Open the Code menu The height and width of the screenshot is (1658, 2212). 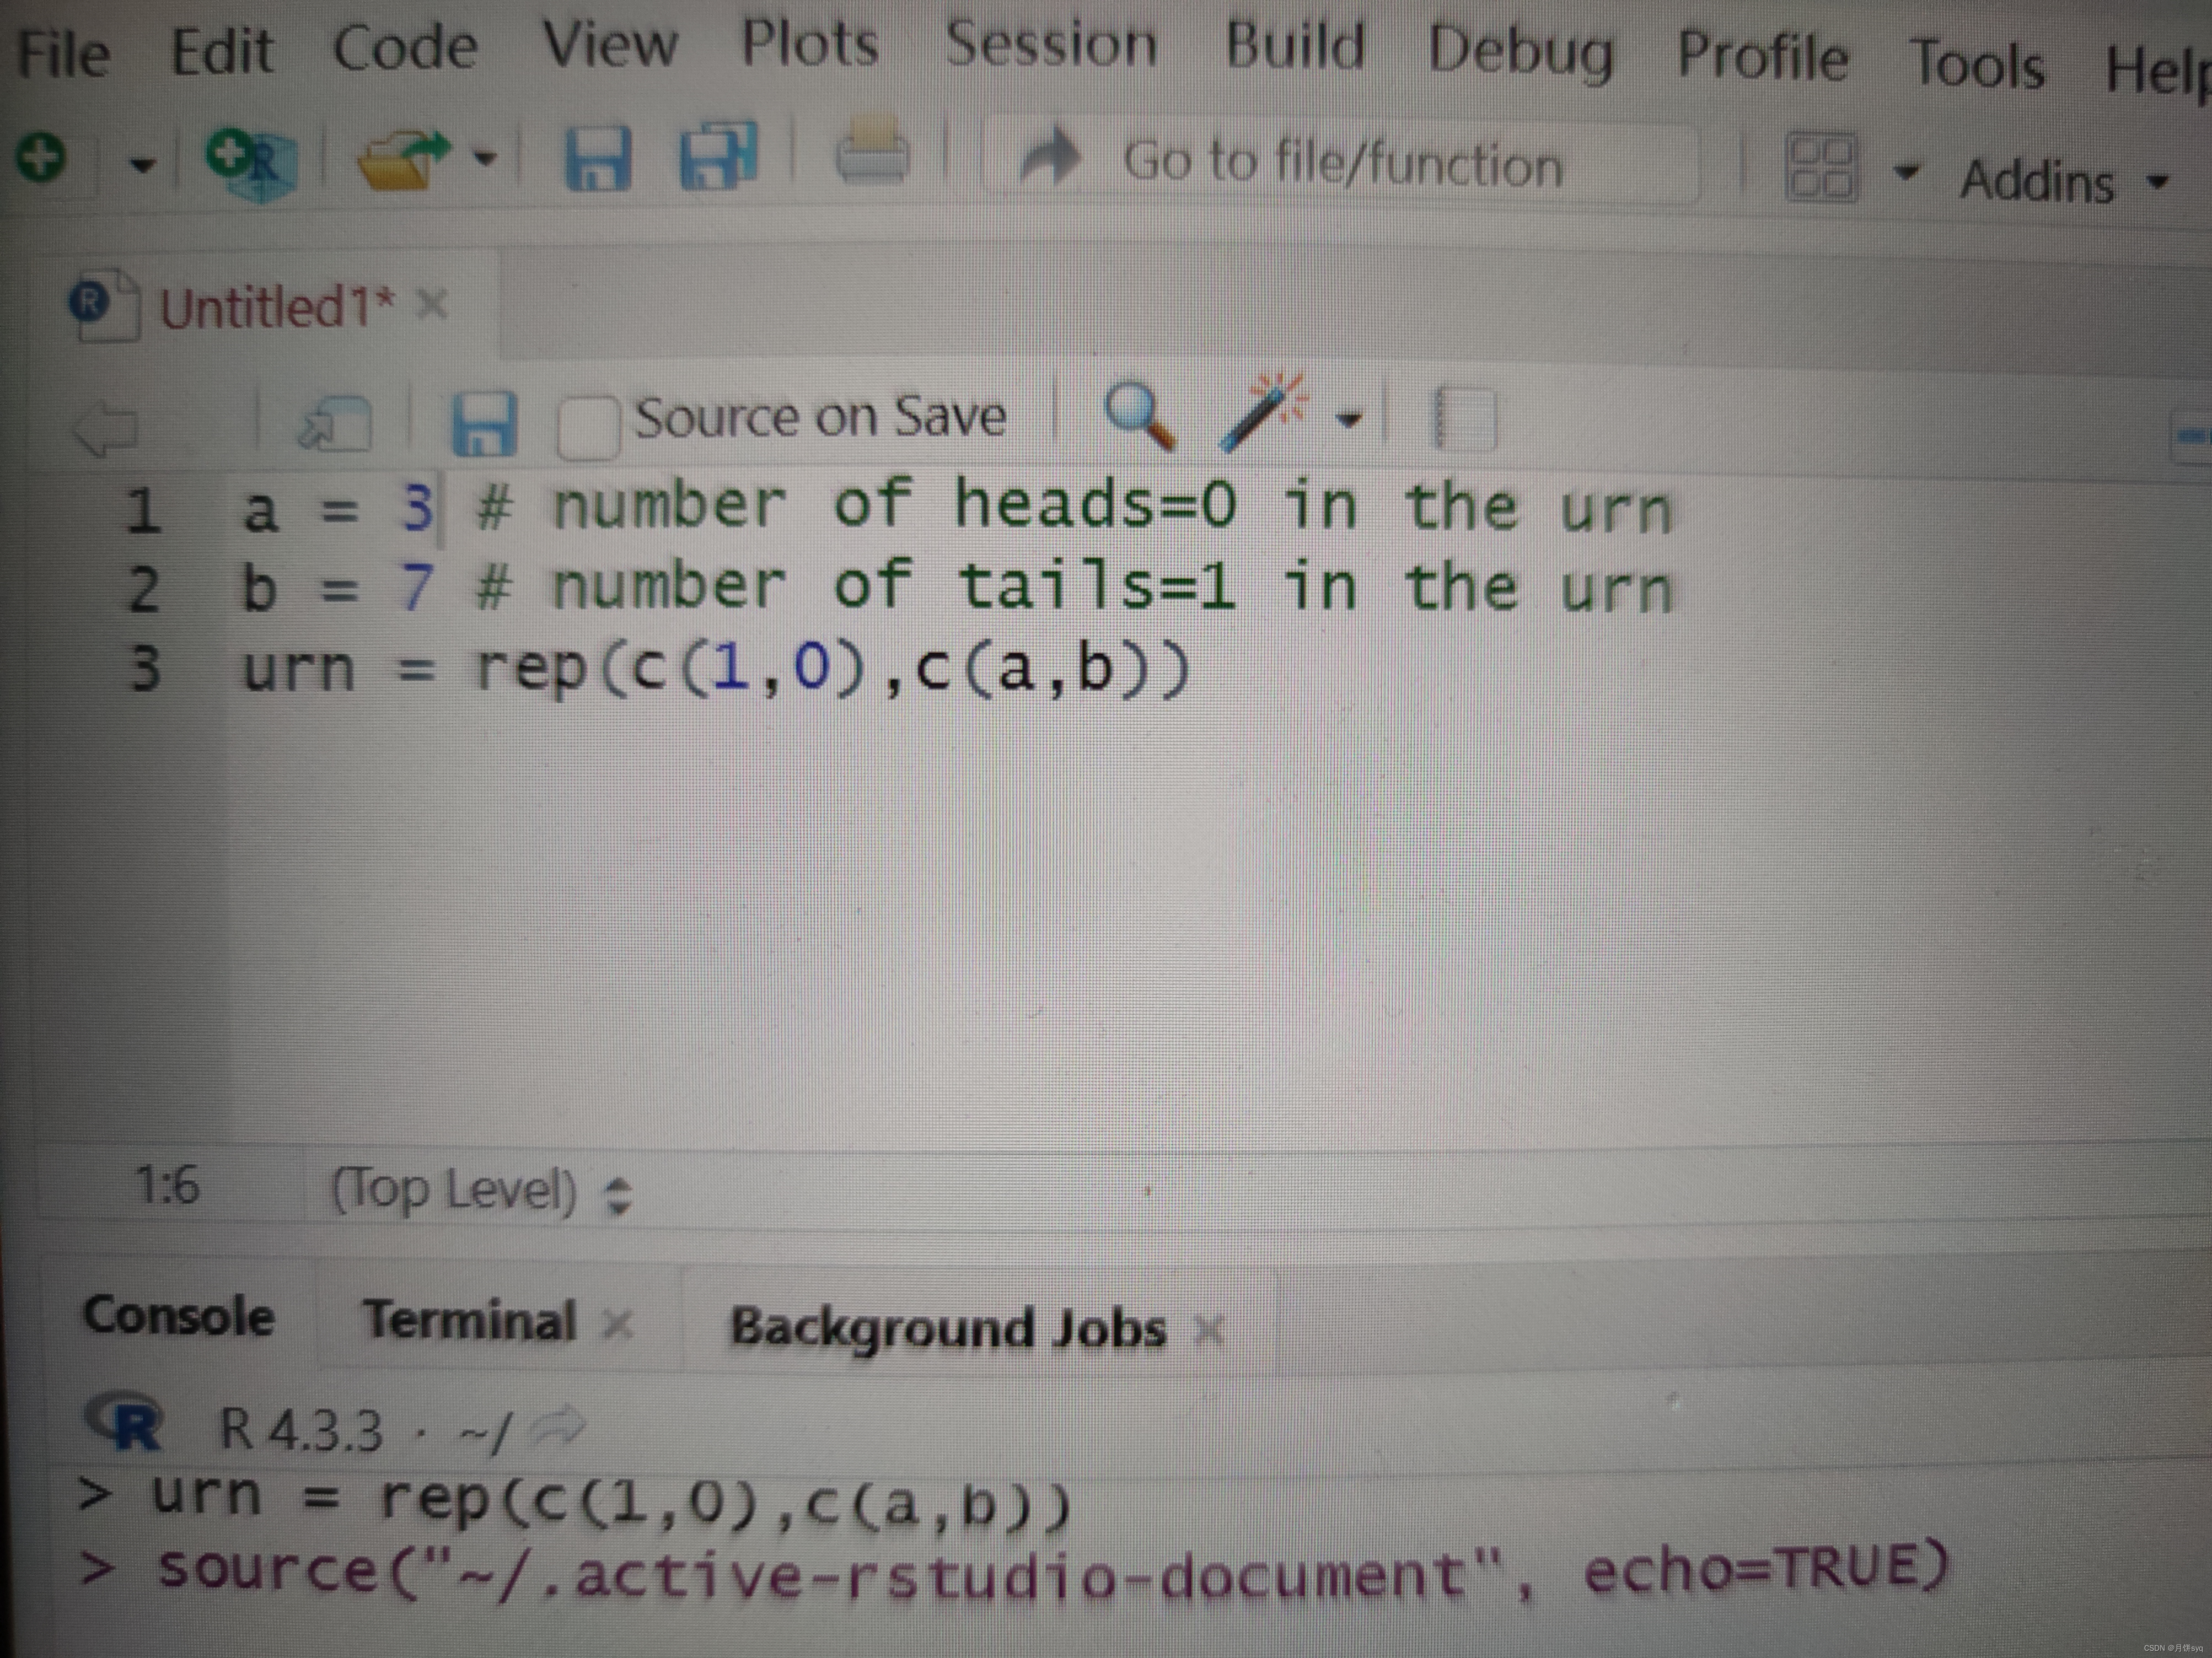click(x=405, y=47)
